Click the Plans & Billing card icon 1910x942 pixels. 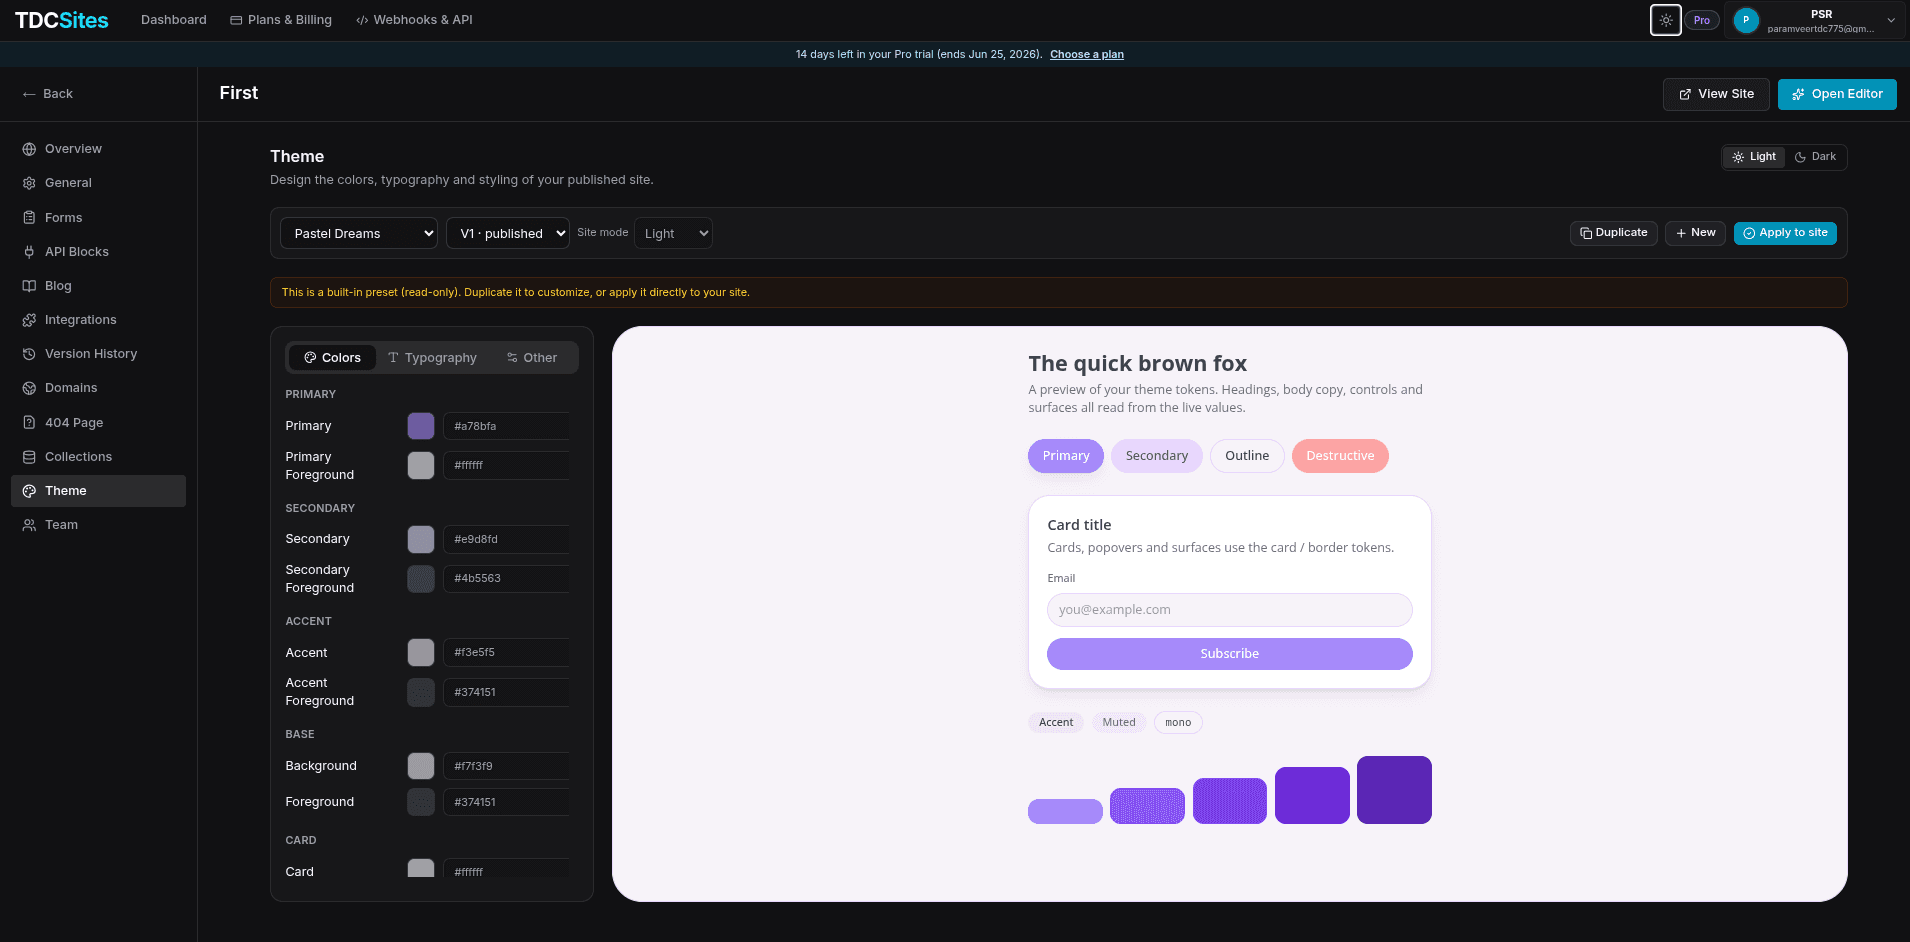point(236,20)
